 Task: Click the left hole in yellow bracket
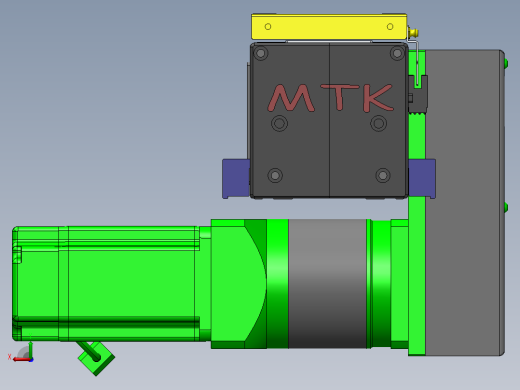268,27
